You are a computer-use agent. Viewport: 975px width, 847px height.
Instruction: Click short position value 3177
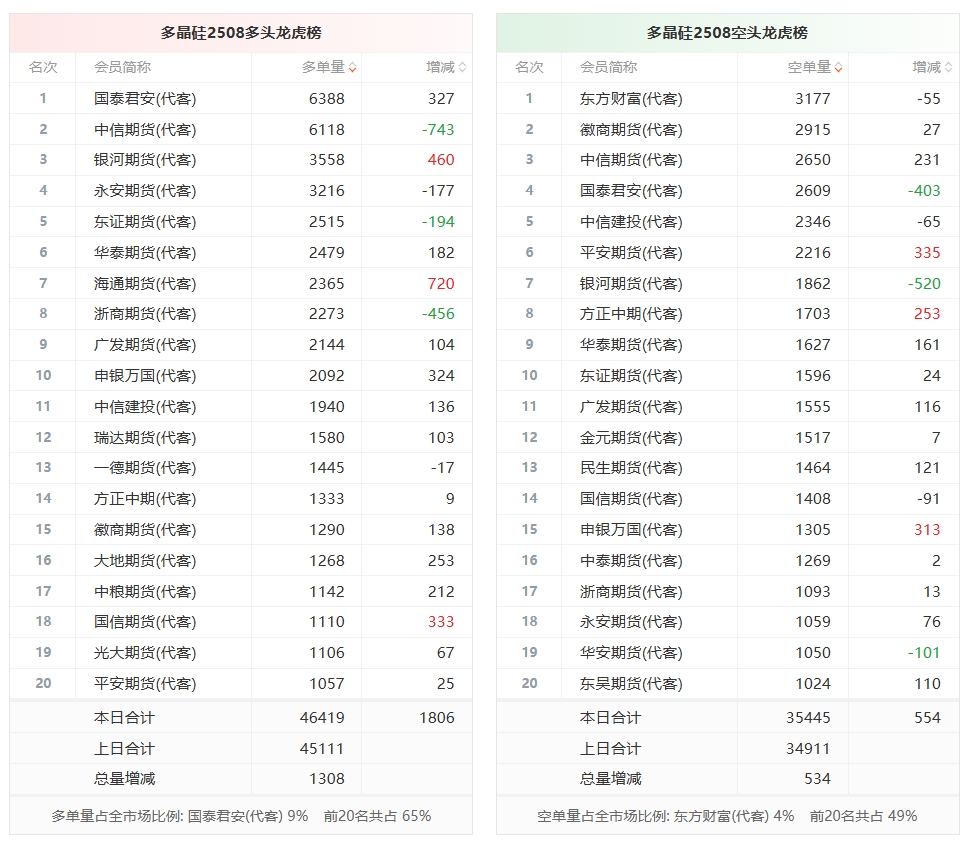(x=813, y=99)
